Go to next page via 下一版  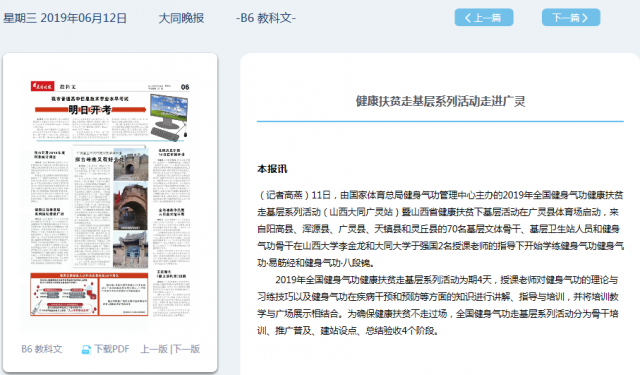click(x=186, y=349)
